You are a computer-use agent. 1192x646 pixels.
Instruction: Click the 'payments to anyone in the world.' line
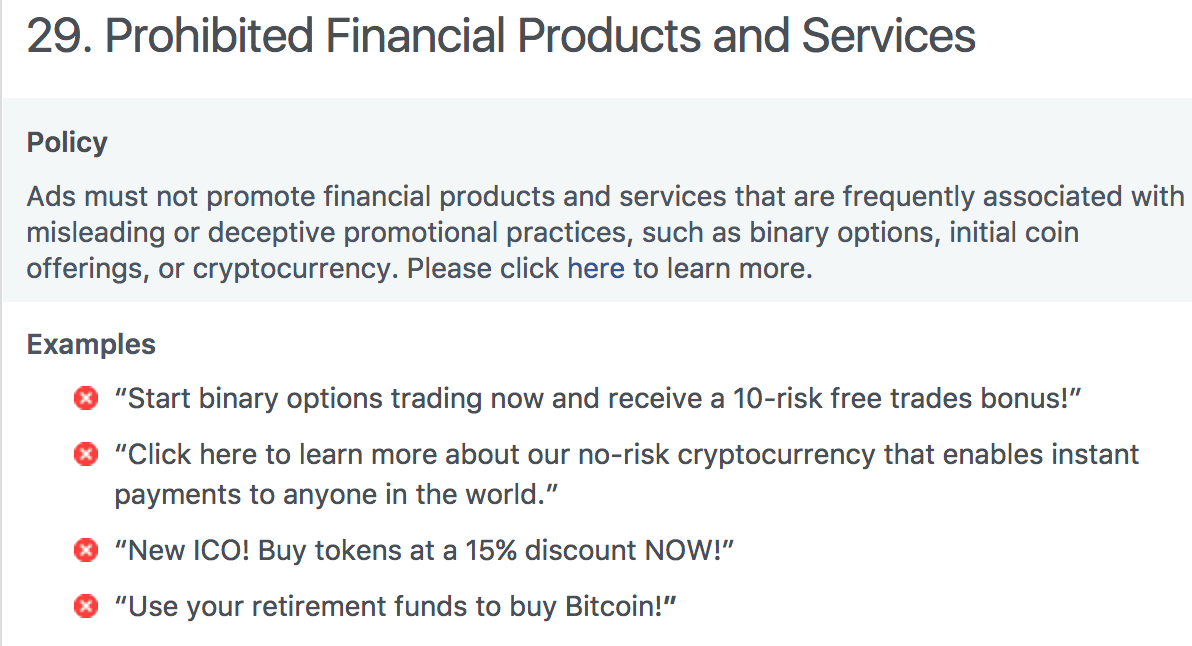coord(336,495)
